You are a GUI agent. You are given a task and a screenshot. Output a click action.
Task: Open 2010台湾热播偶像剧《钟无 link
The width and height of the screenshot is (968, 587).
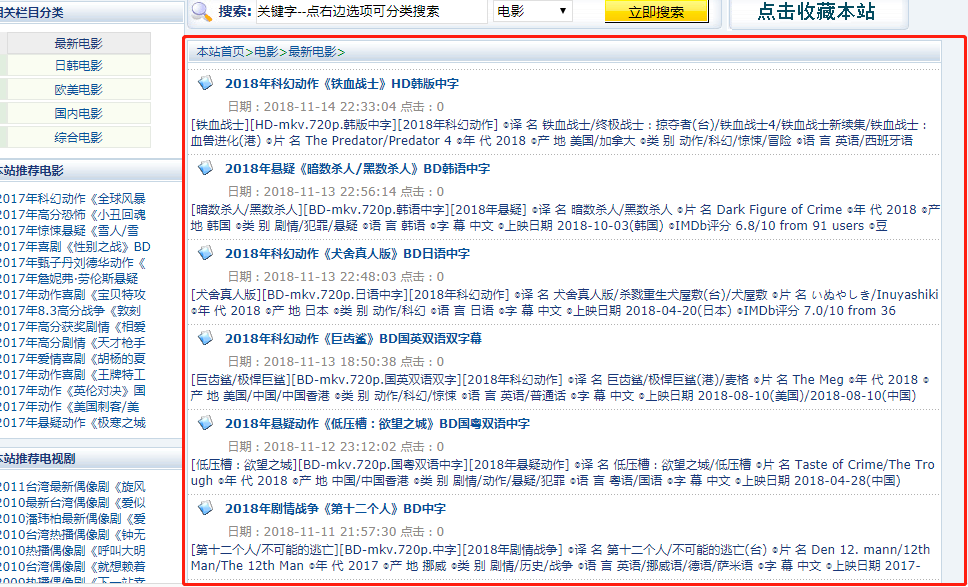click(72, 535)
